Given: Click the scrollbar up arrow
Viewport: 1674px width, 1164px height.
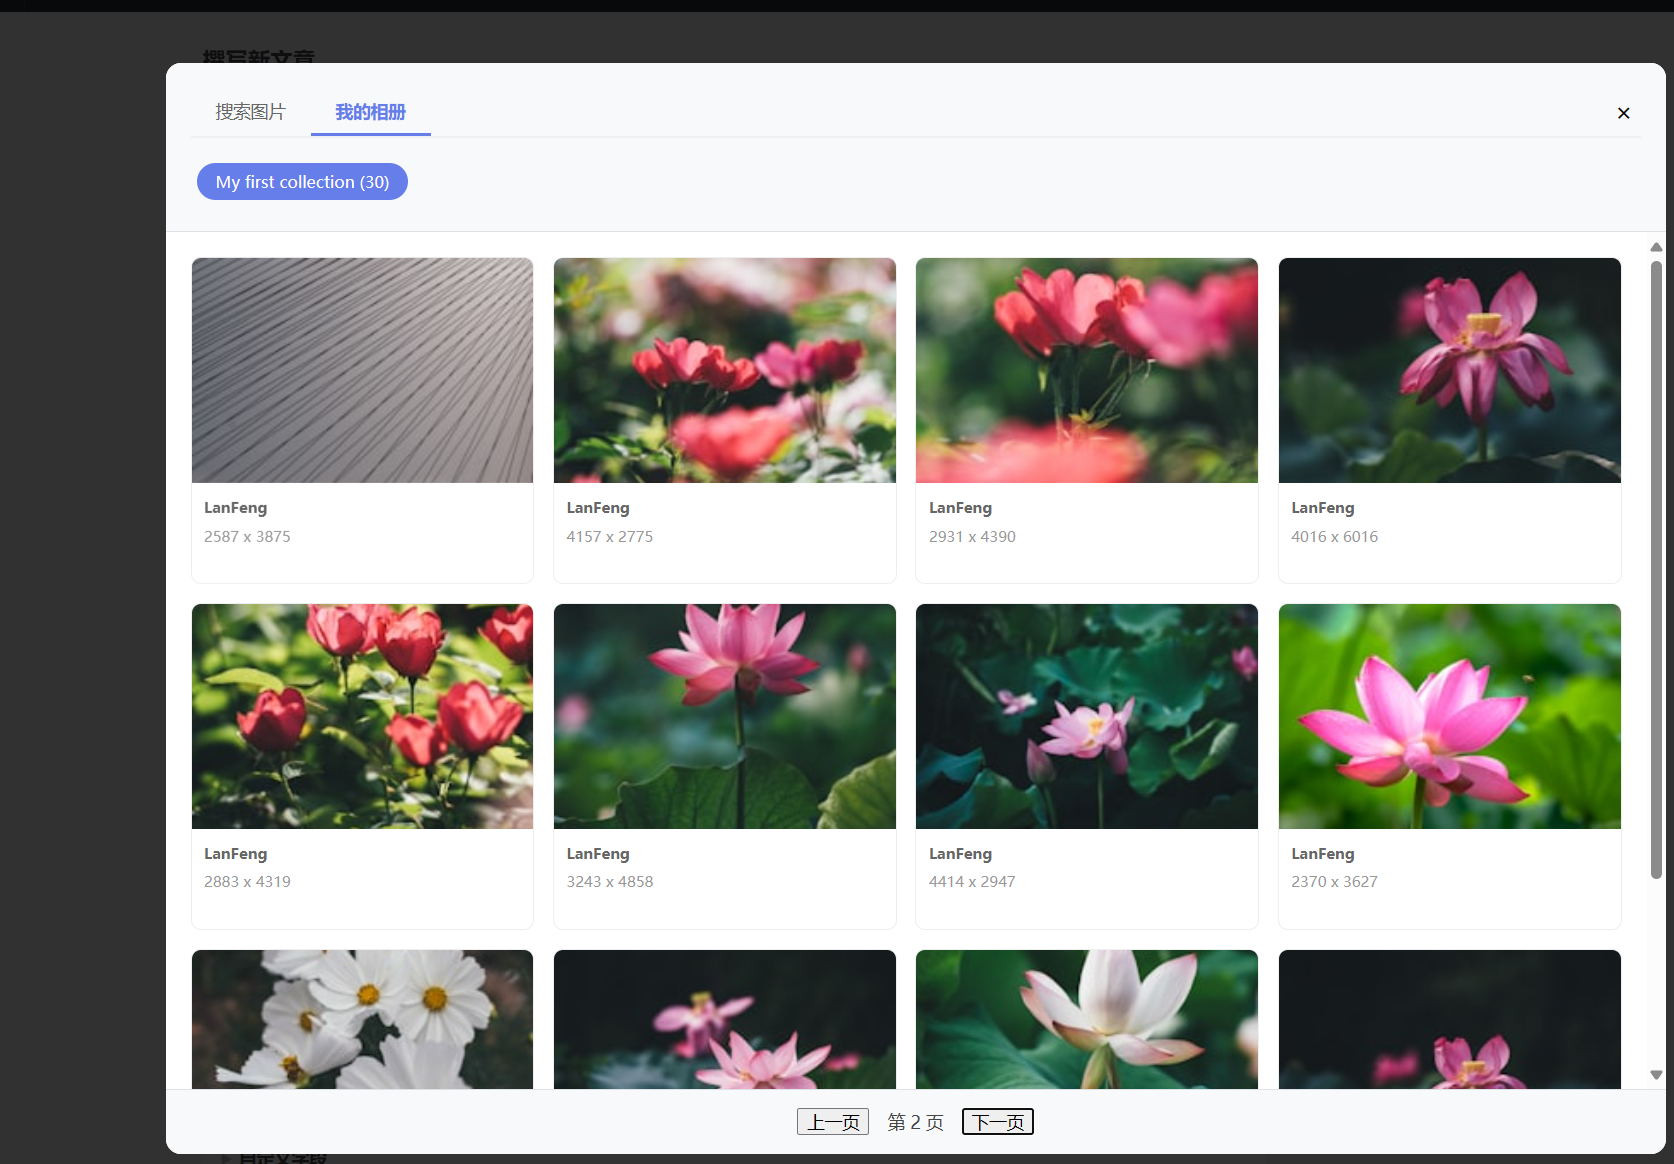Looking at the screenshot, I should [x=1655, y=247].
